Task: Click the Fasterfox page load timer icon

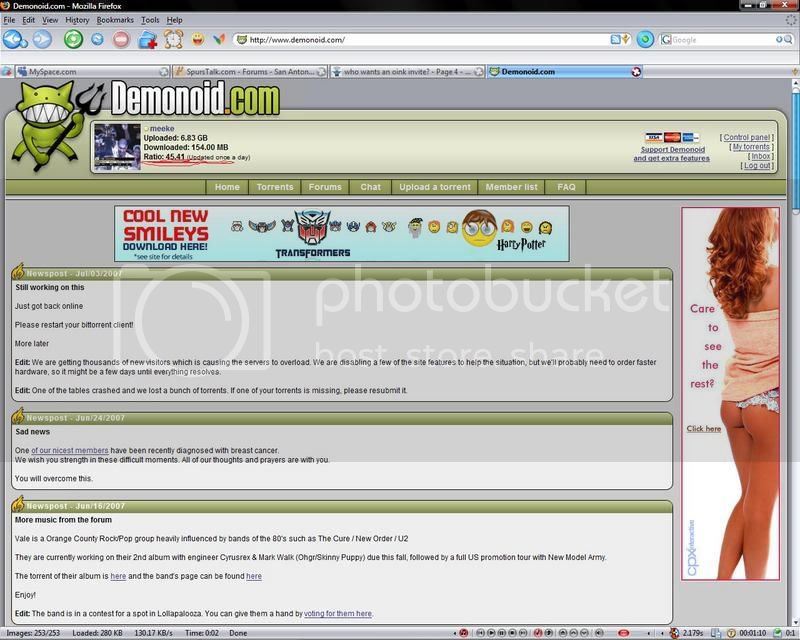Action: pos(674,633)
